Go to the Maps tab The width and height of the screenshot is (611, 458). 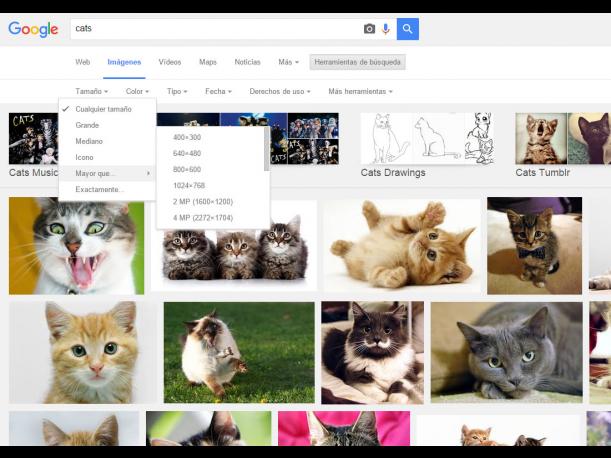point(208,62)
